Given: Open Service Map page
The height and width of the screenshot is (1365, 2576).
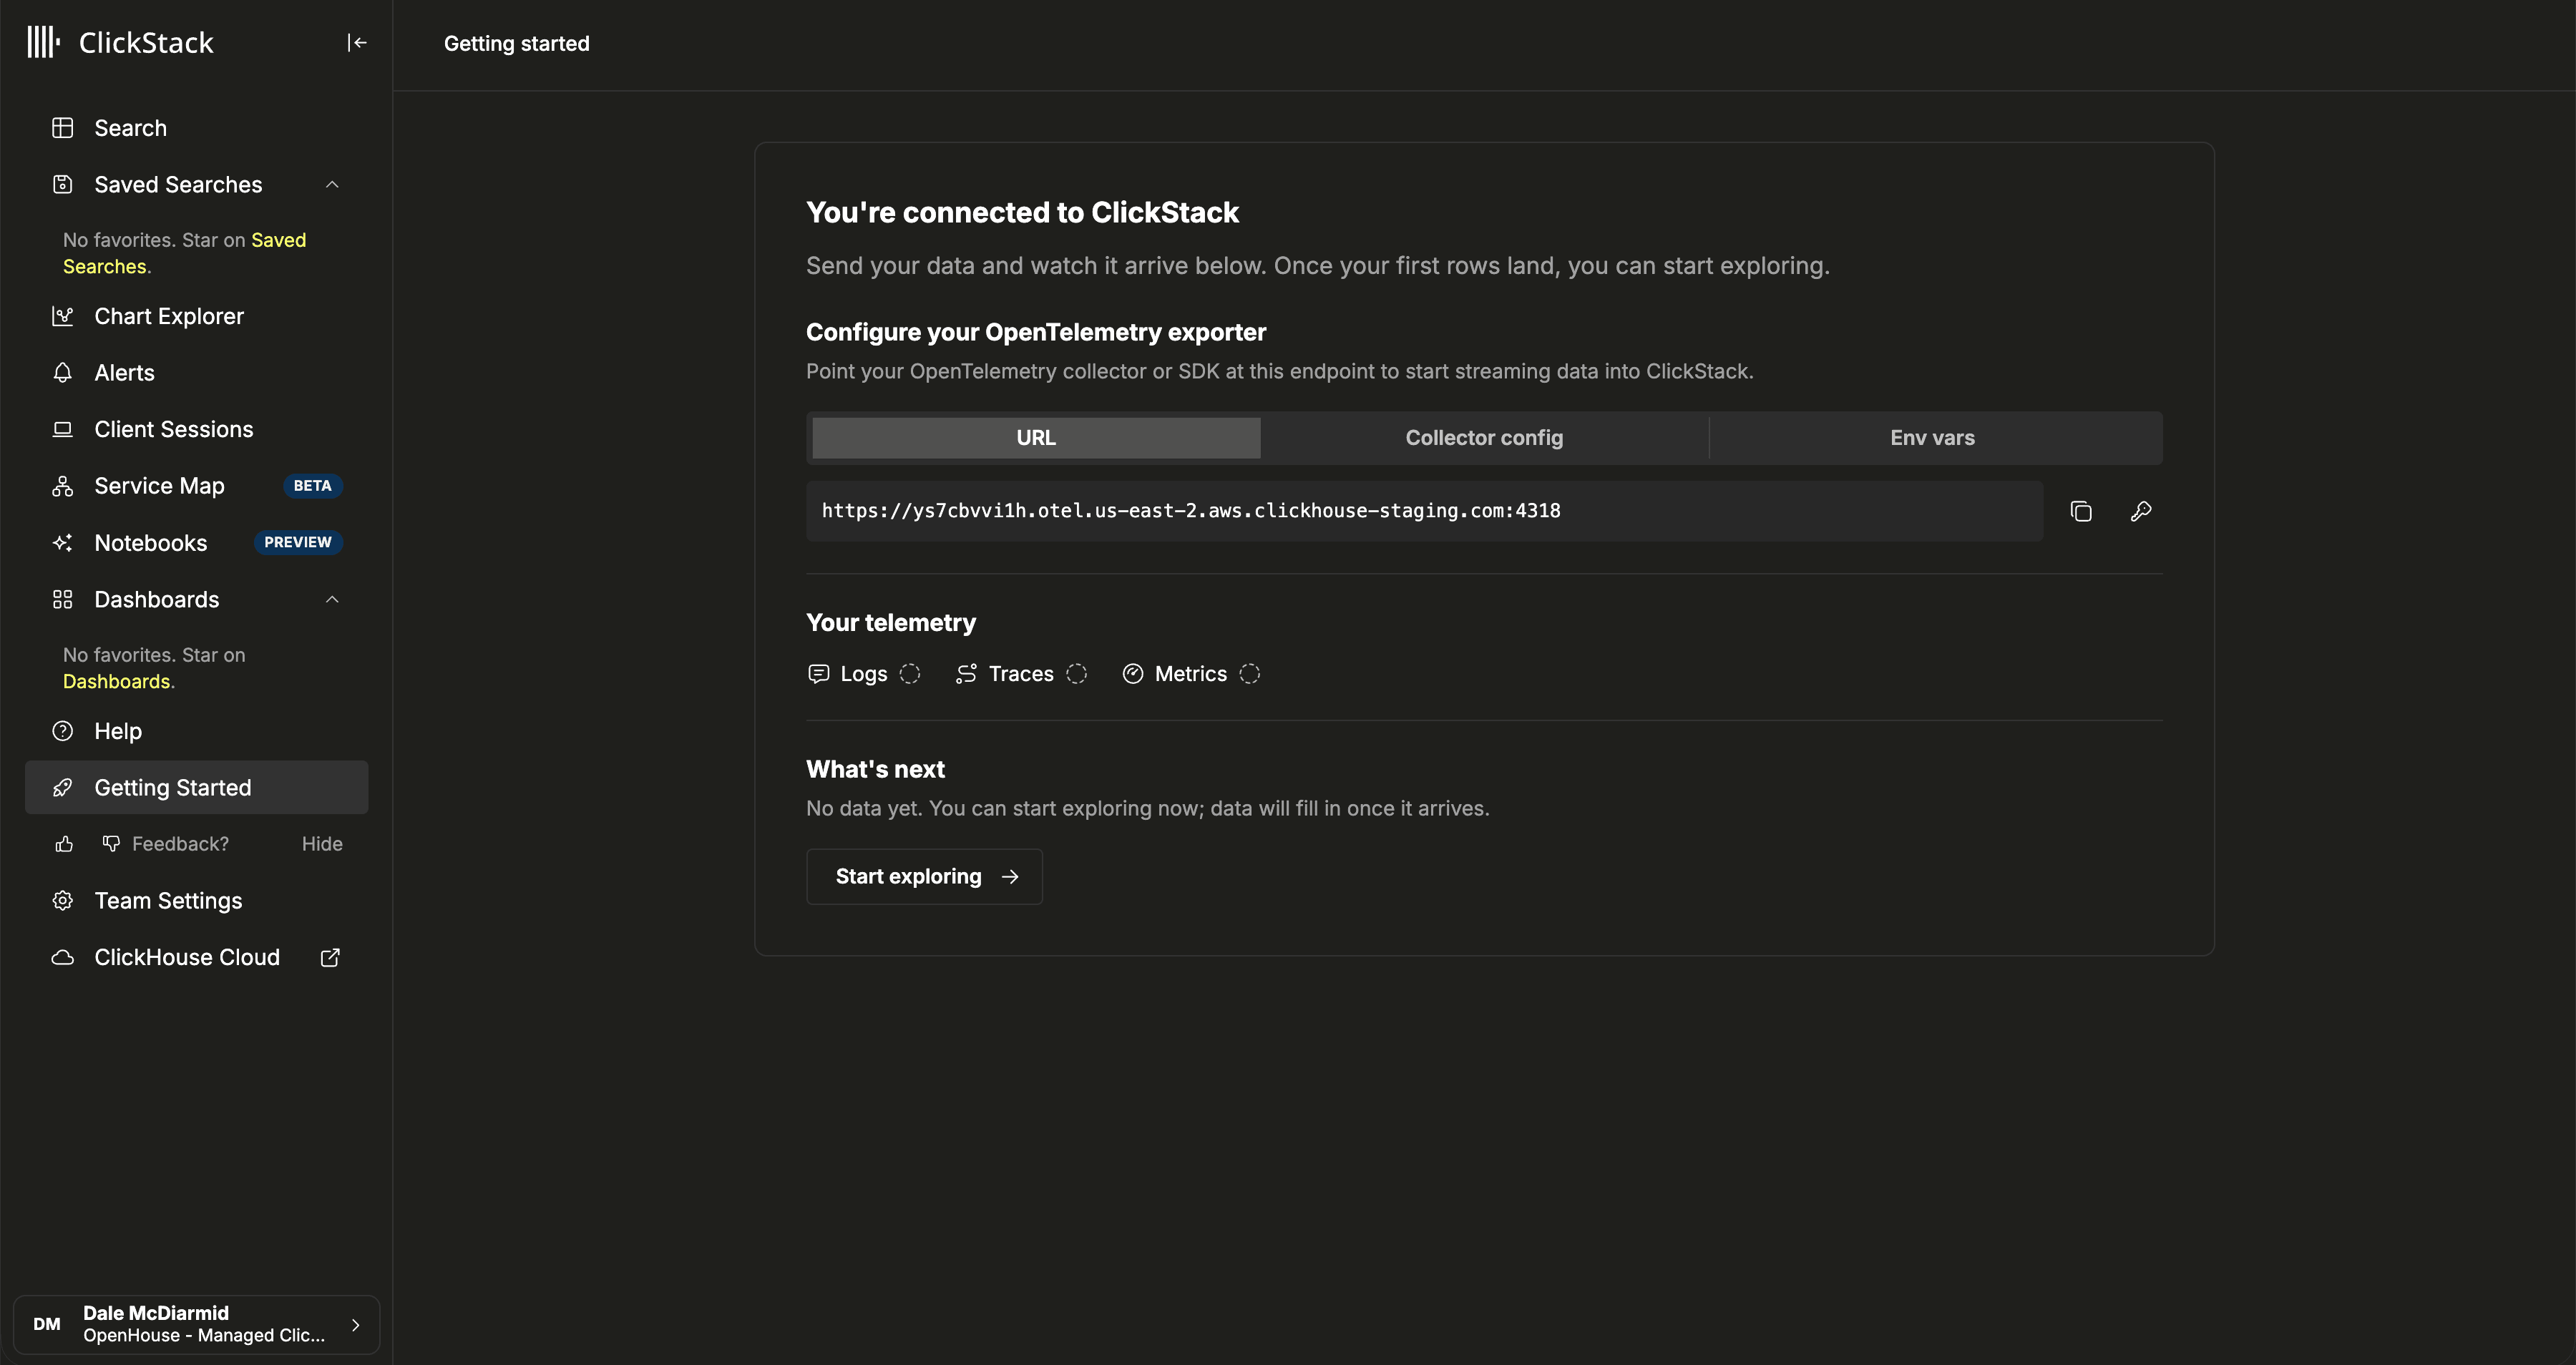Looking at the screenshot, I should click(x=197, y=486).
